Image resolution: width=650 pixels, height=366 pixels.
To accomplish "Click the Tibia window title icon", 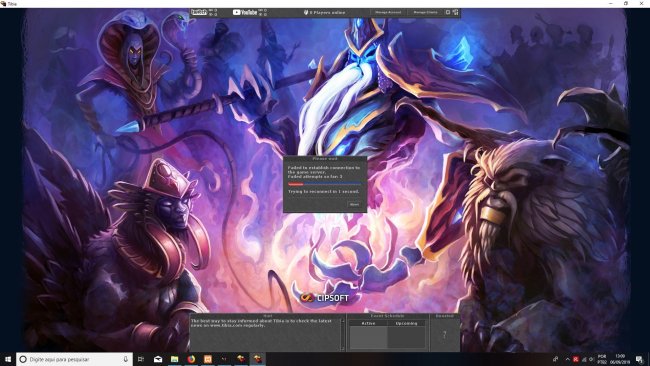I will click(x=3, y=3).
